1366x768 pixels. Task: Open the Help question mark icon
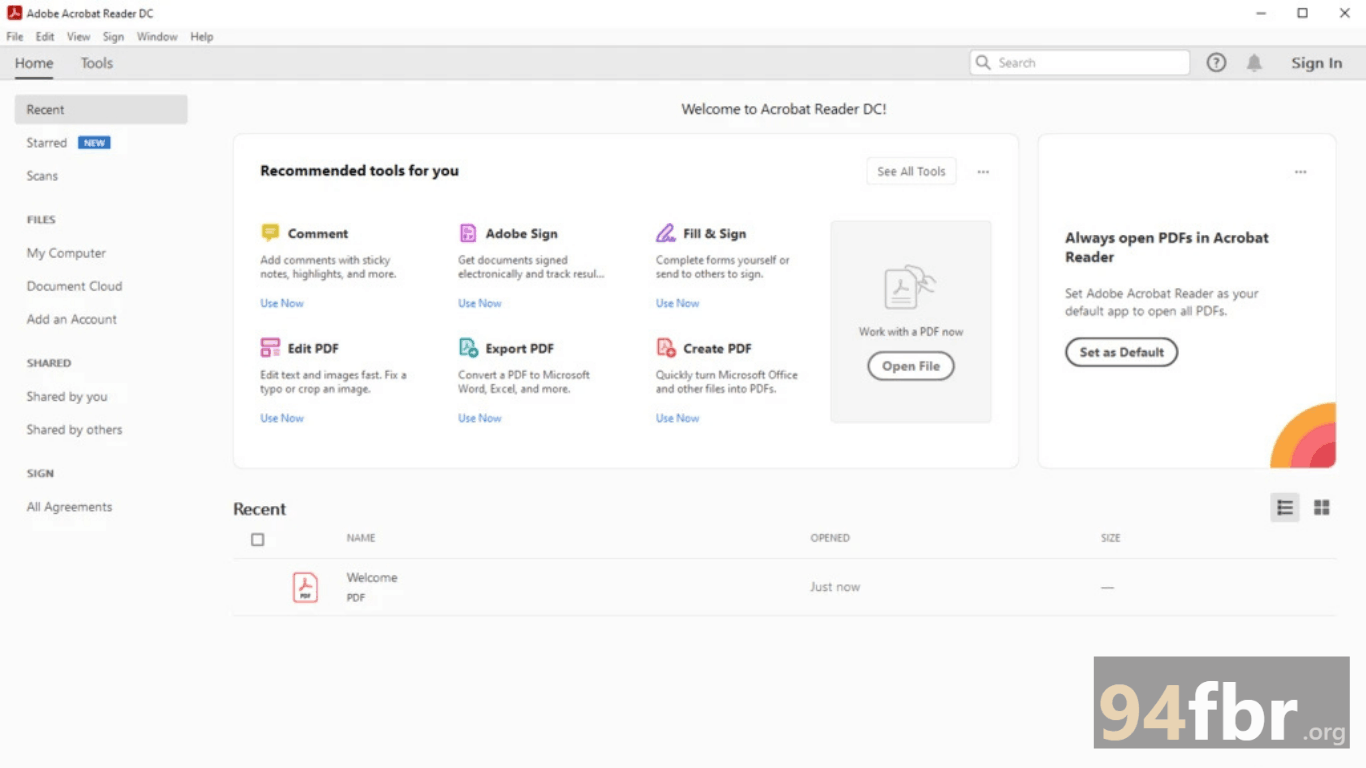[x=1216, y=63]
